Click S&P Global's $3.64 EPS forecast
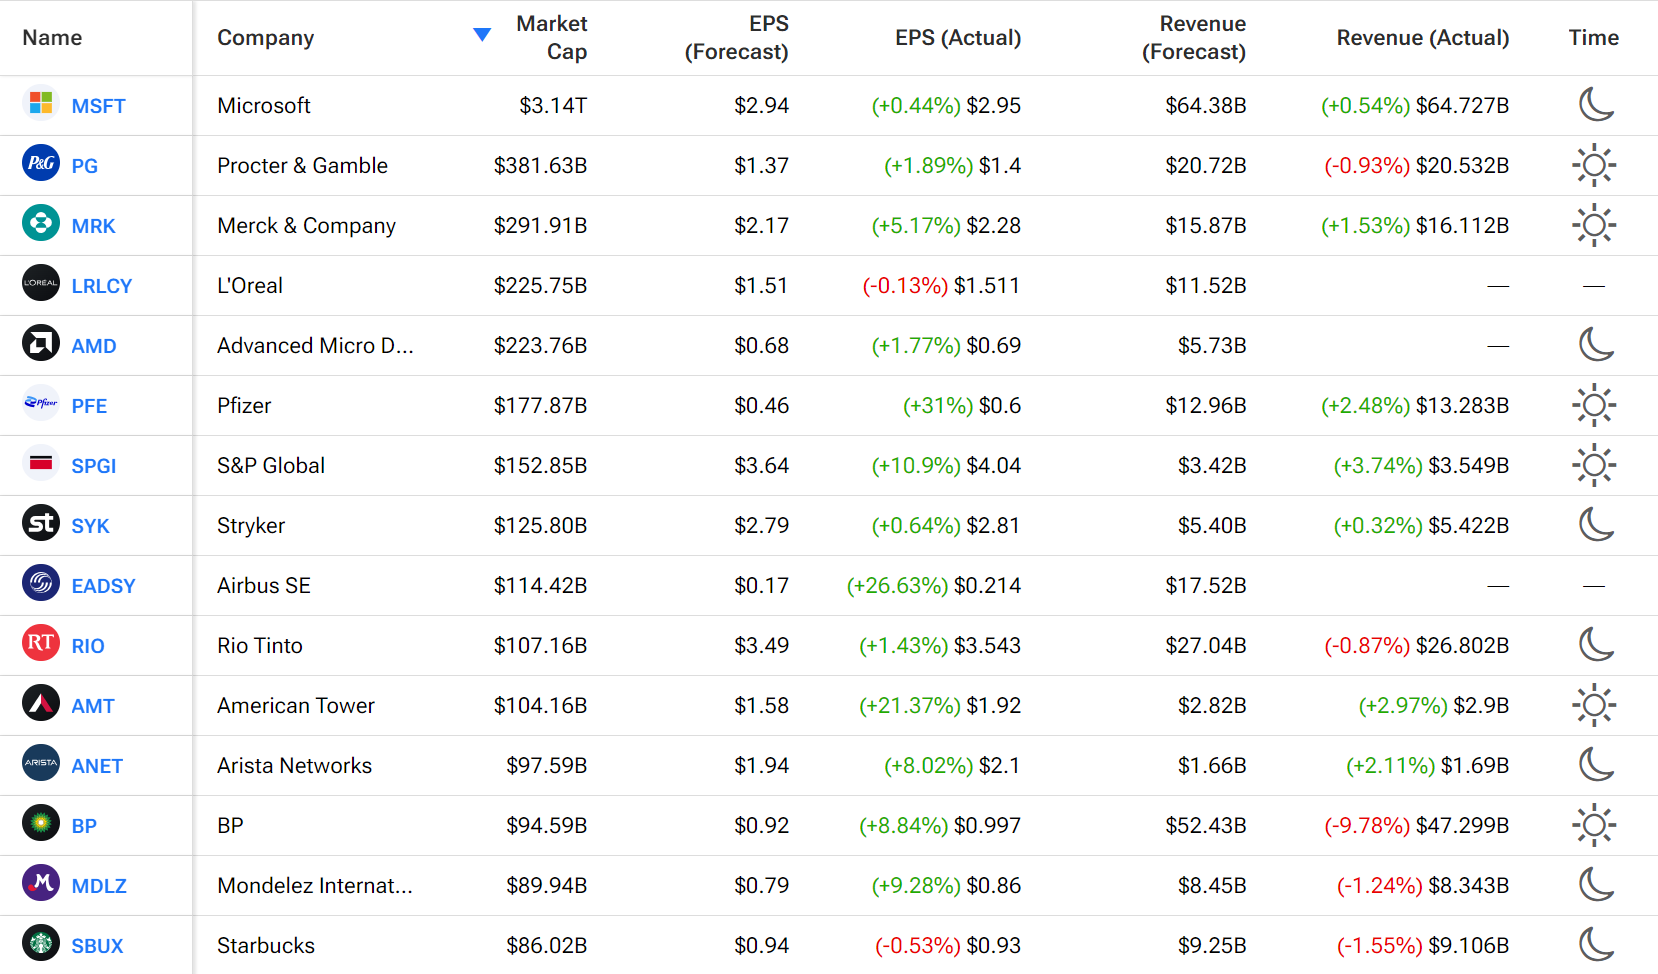Screen dimensions: 1658x974 (x=762, y=465)
